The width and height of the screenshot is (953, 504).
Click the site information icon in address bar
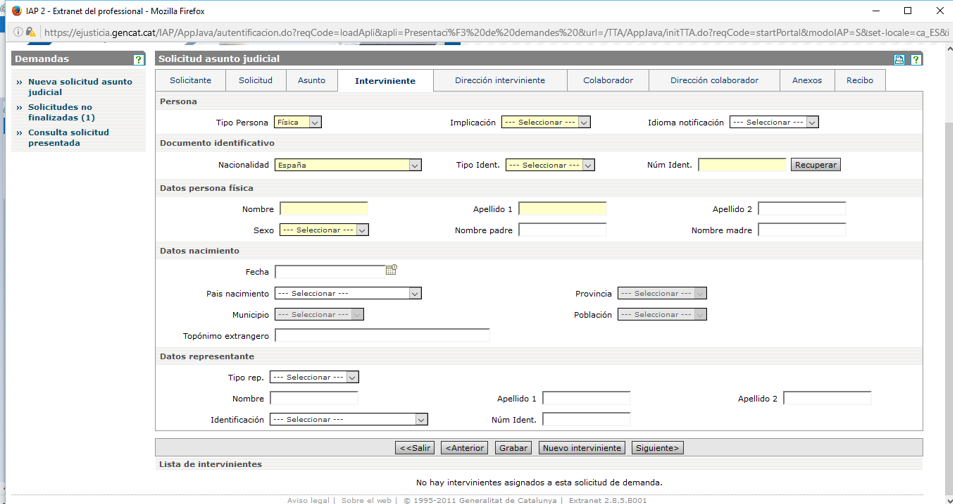[18, 32]
